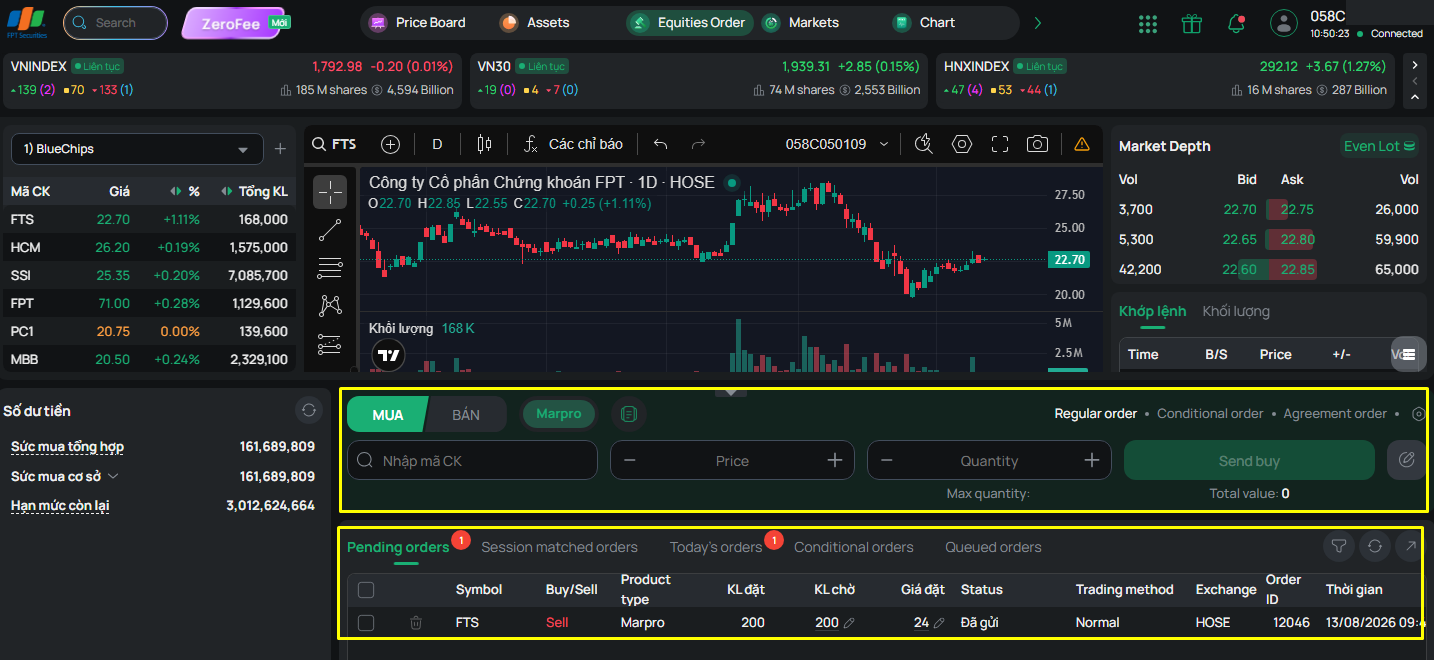Click the edit pencil button next to Send buy

point(1407,460)
